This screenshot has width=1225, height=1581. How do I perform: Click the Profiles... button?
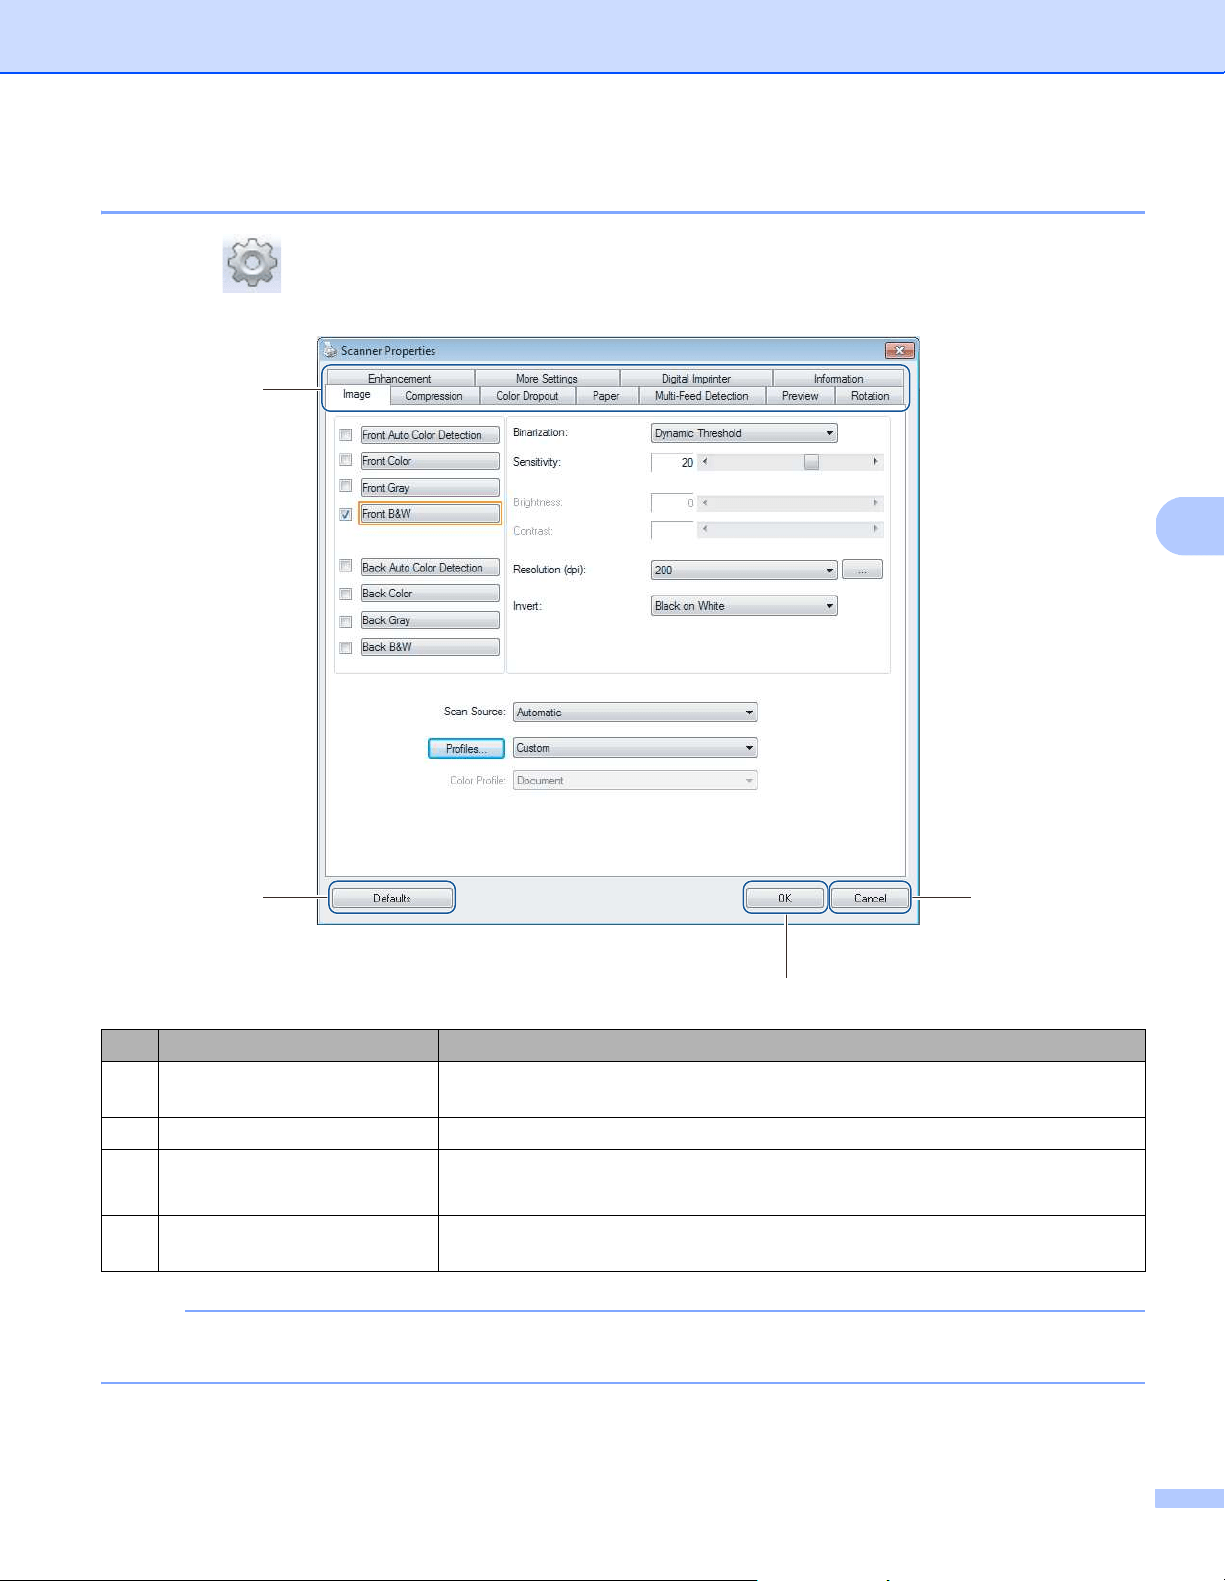466,748
